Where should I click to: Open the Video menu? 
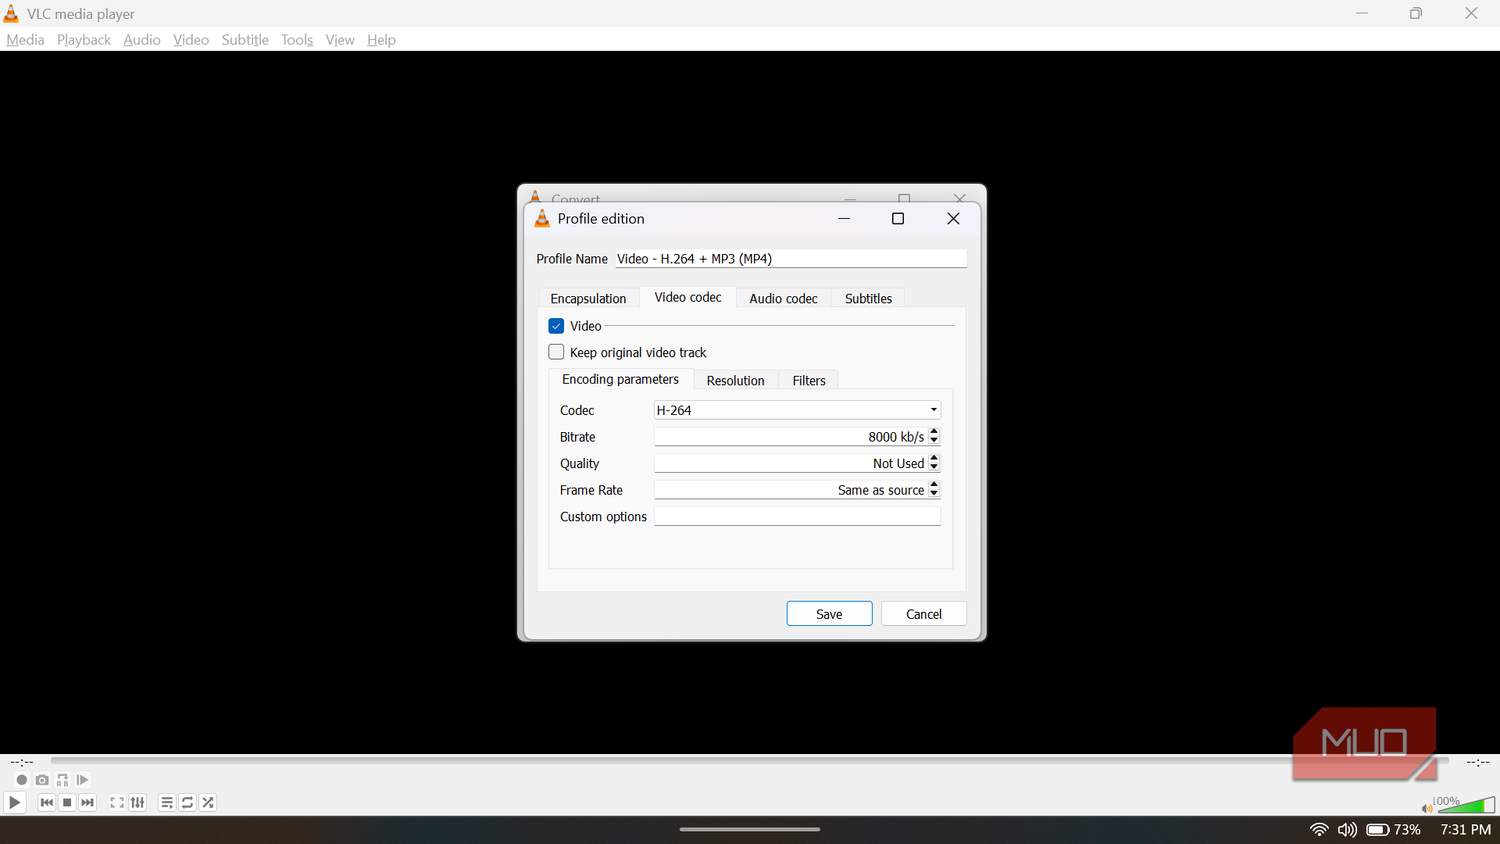click(x=191, y=40)
